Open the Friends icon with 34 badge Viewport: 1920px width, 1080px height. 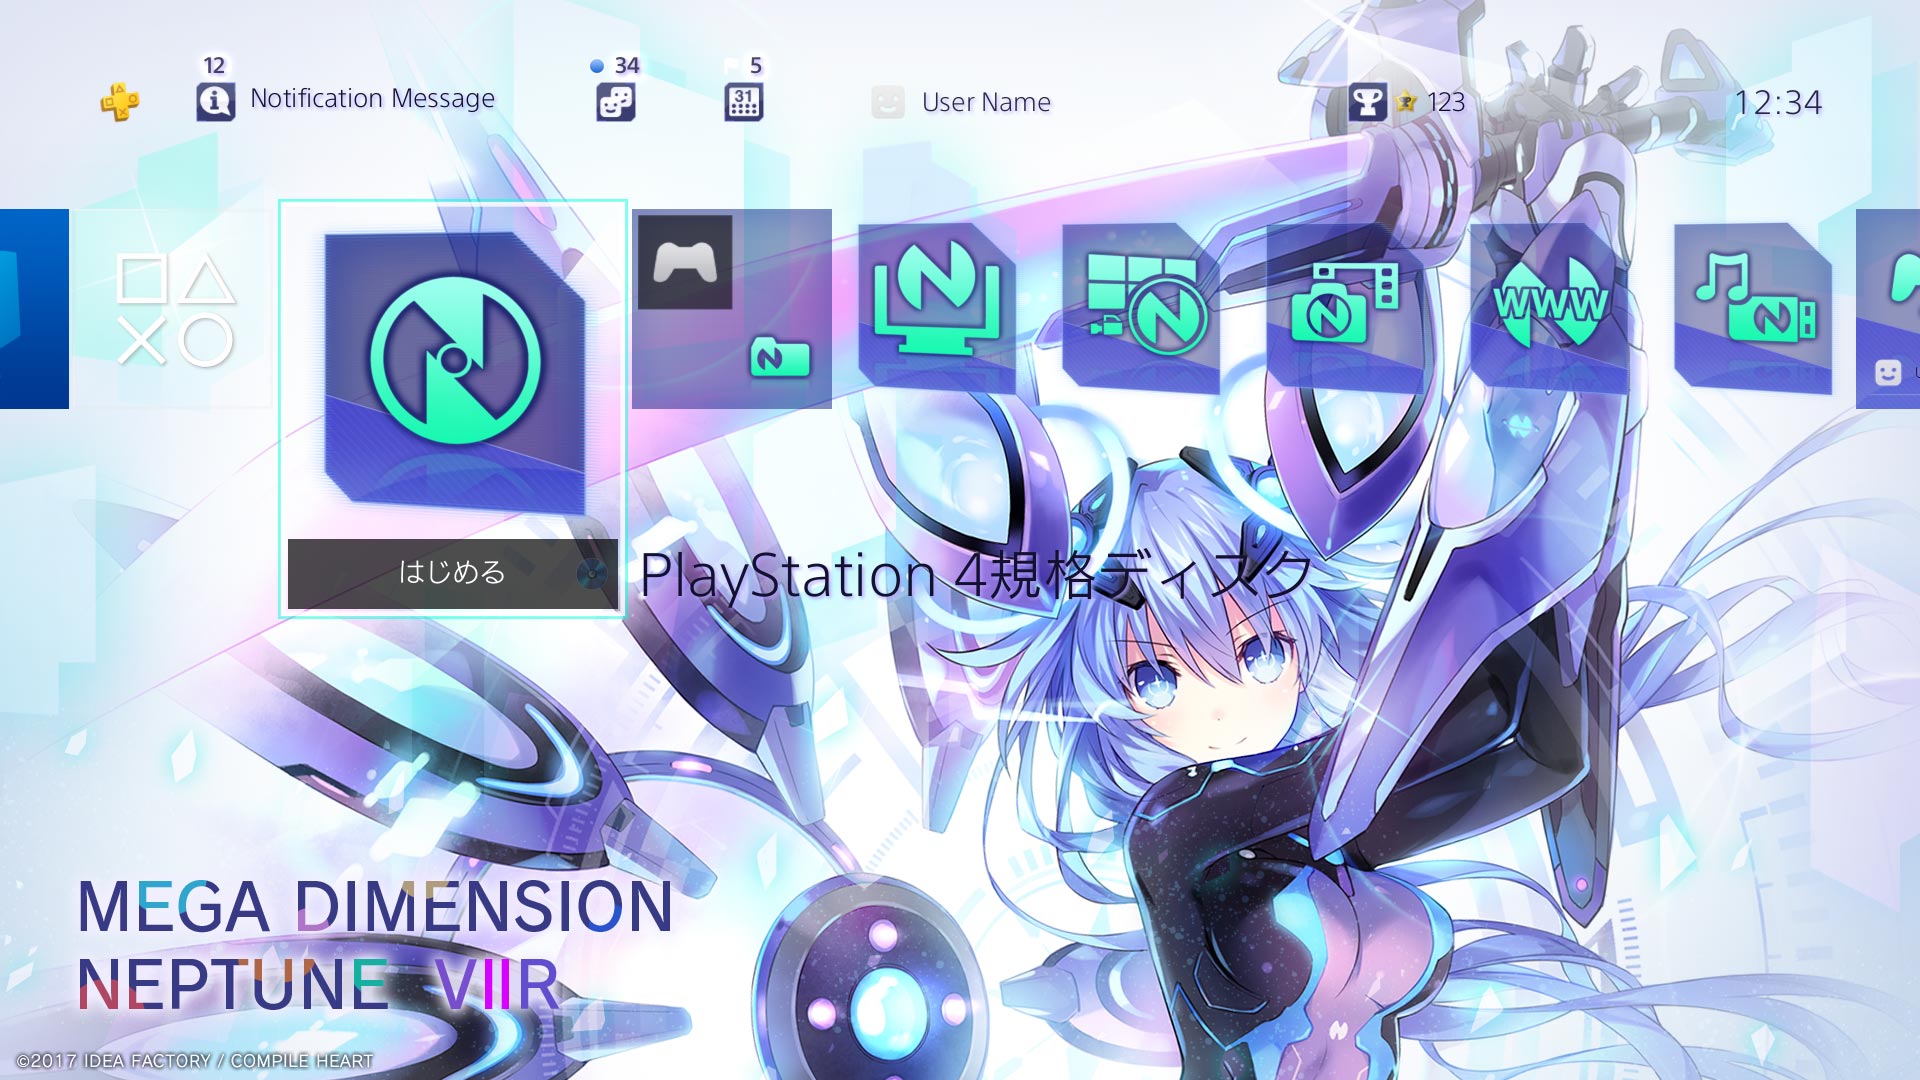click(x=615, y=102)
